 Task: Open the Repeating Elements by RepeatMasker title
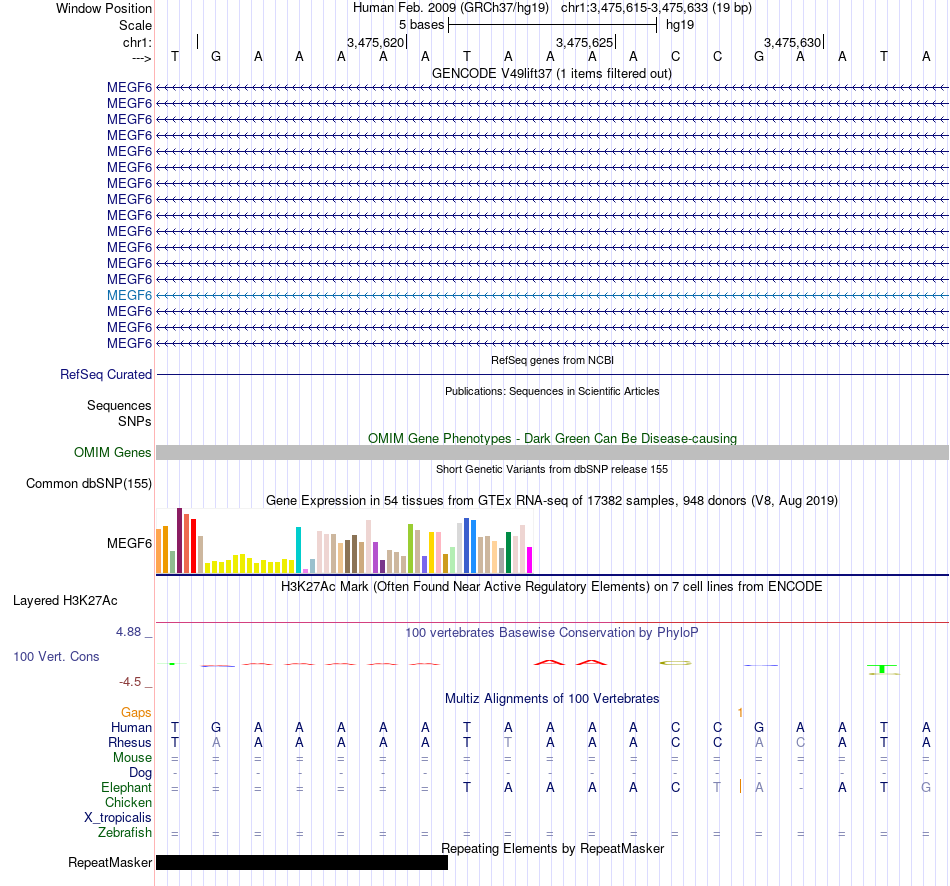552,848
